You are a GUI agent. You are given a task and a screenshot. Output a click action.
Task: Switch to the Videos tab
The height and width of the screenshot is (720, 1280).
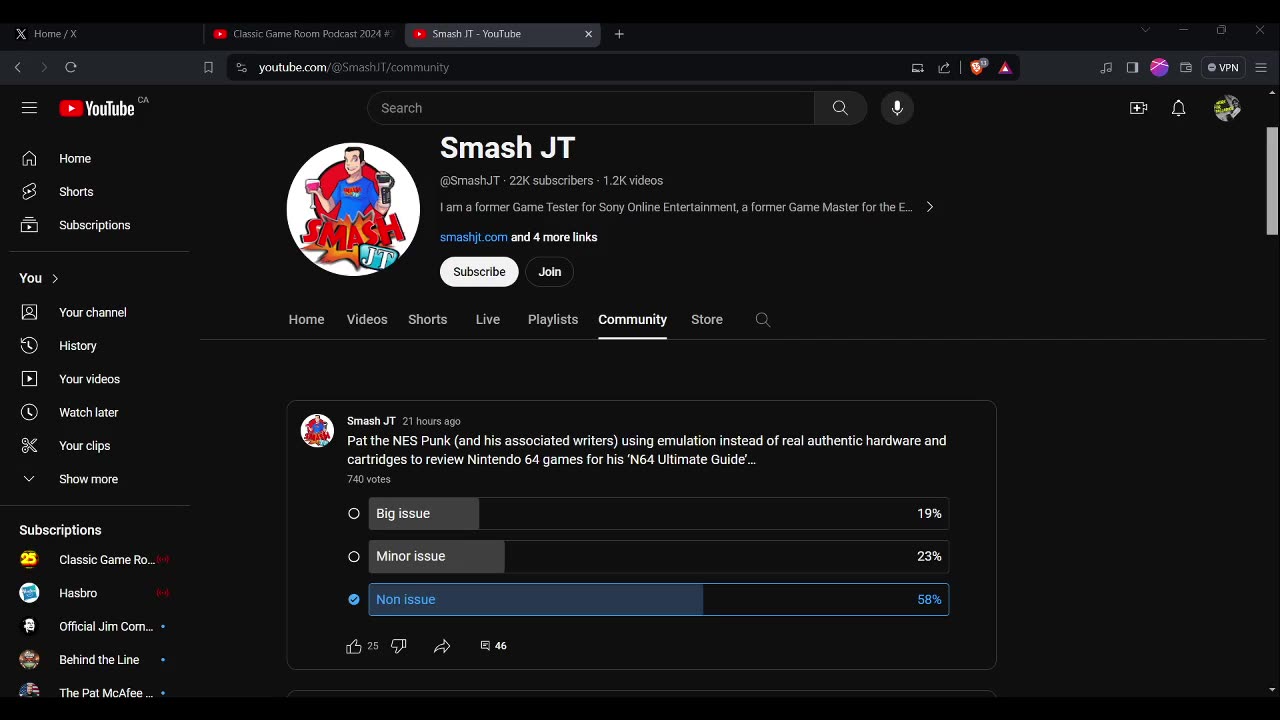[x=367, y=320]
